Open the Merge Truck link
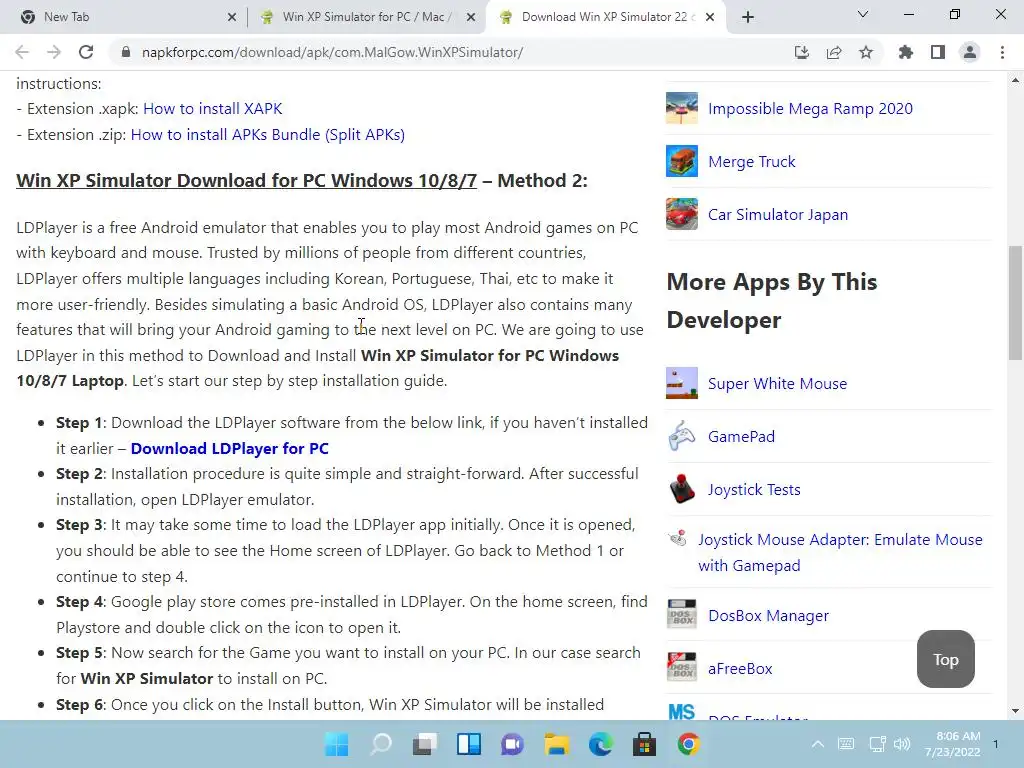The width and height of the screenshot is (1024, 768). click(x=752, y=161)
